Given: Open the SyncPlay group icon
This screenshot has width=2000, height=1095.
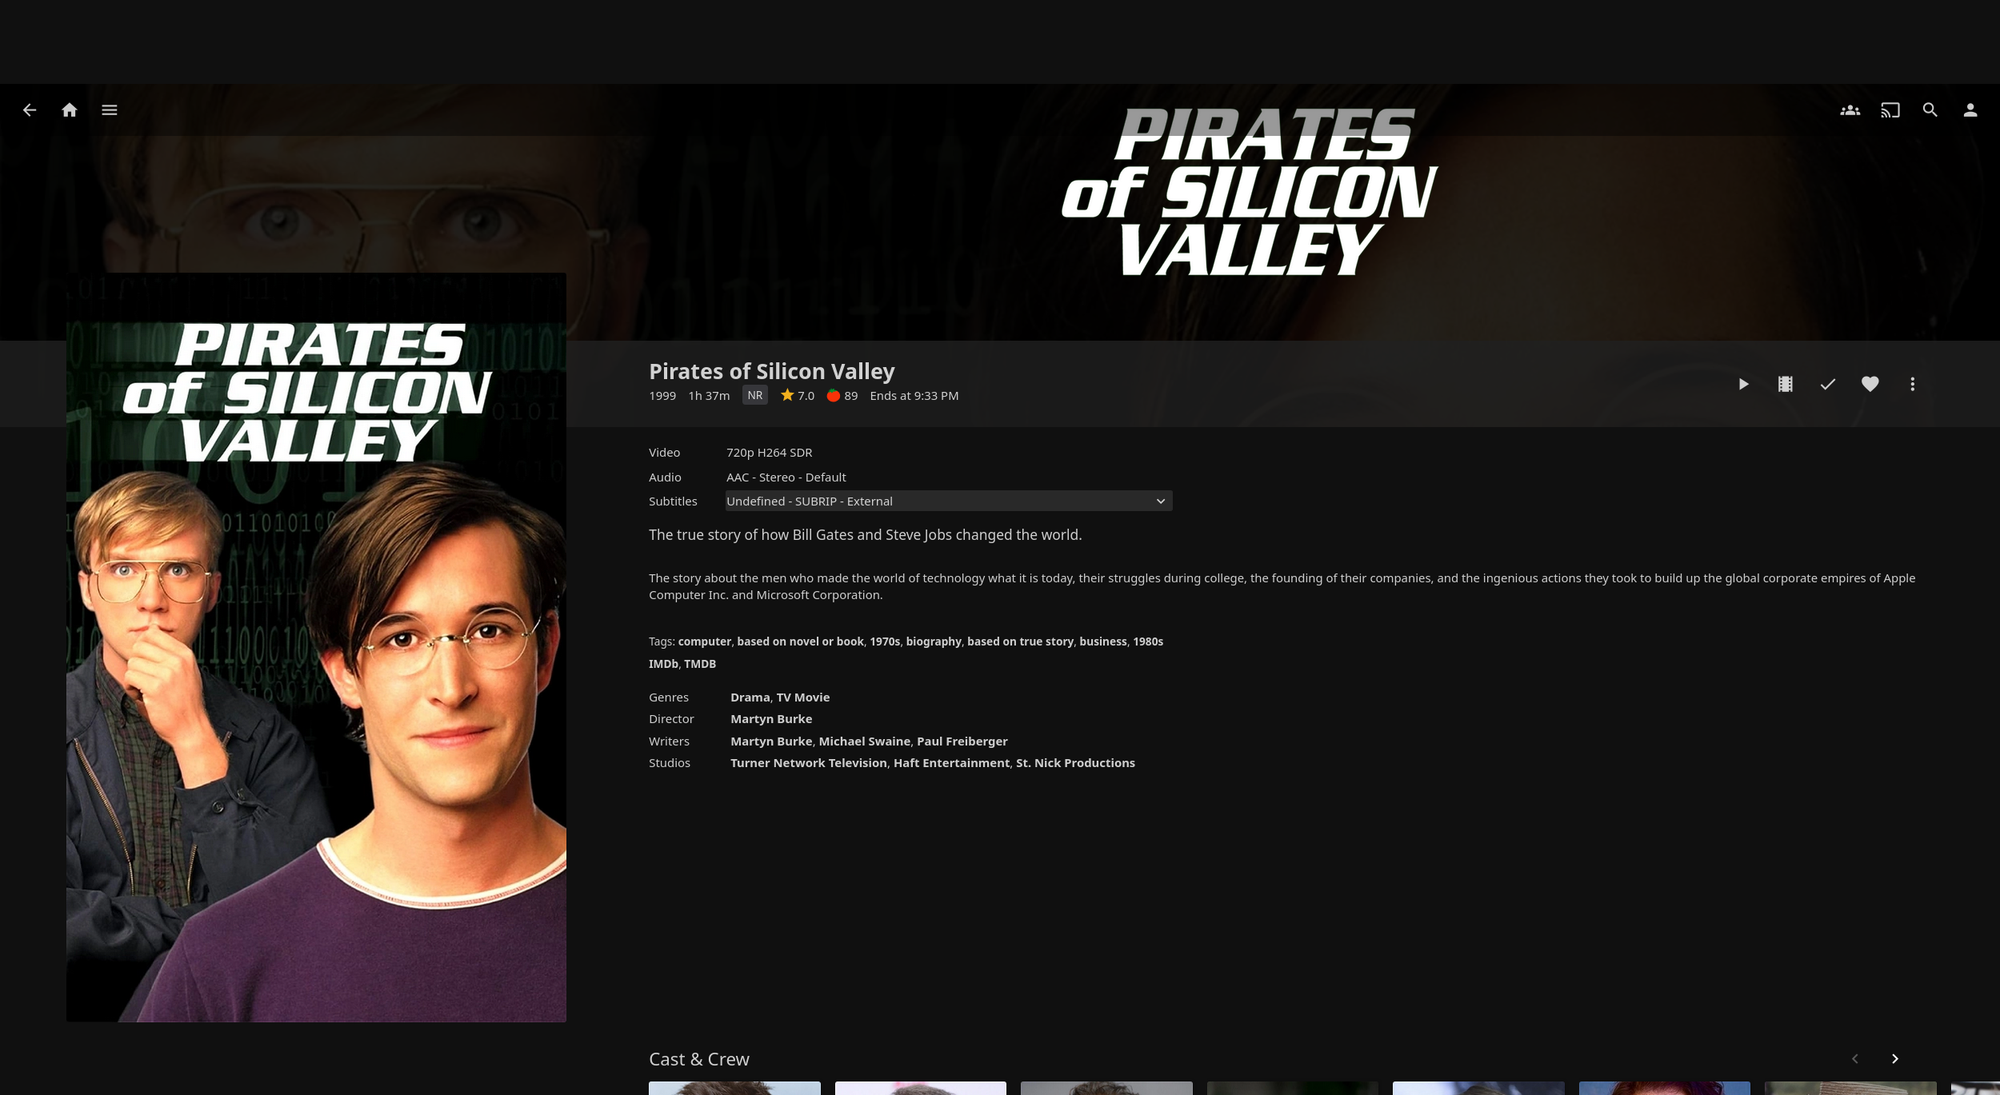Looking at the screenshot, I should pos(1850,110).
